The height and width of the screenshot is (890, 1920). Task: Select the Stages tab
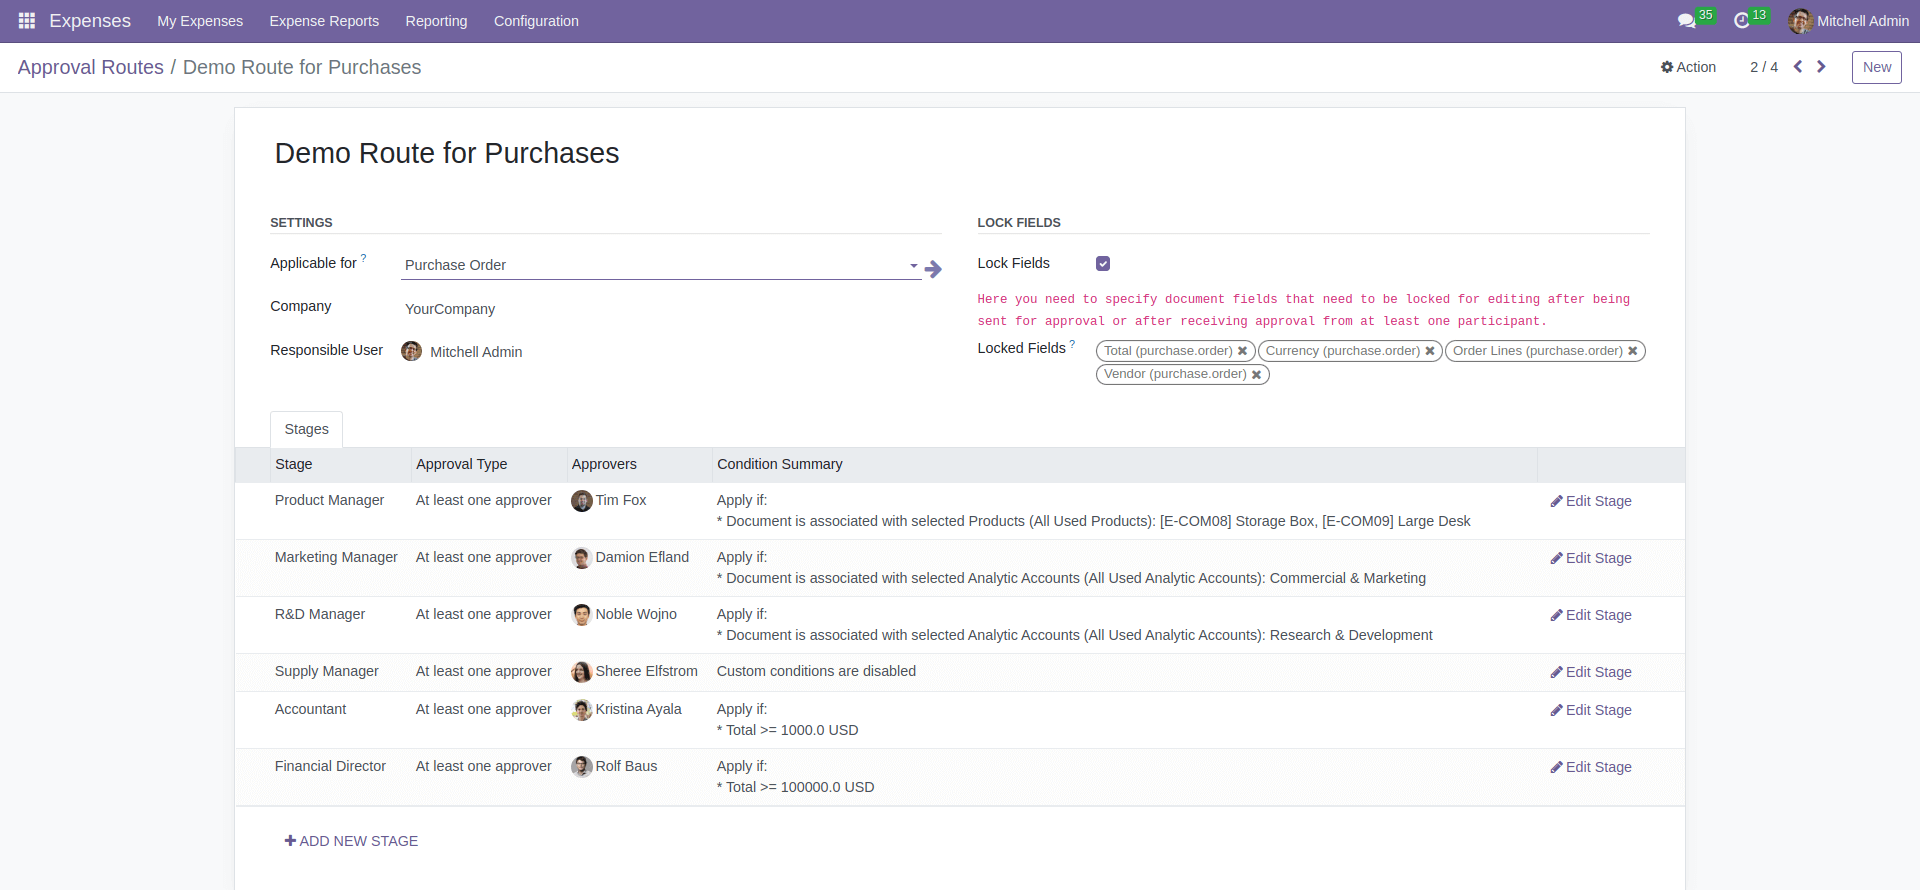306,429
